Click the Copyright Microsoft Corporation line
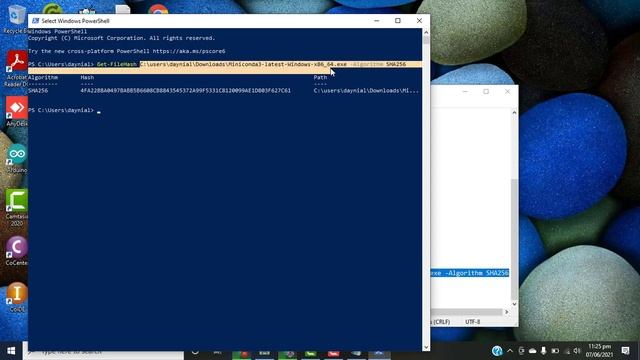The height and width of the screenshot is (360, 640). 122,38
